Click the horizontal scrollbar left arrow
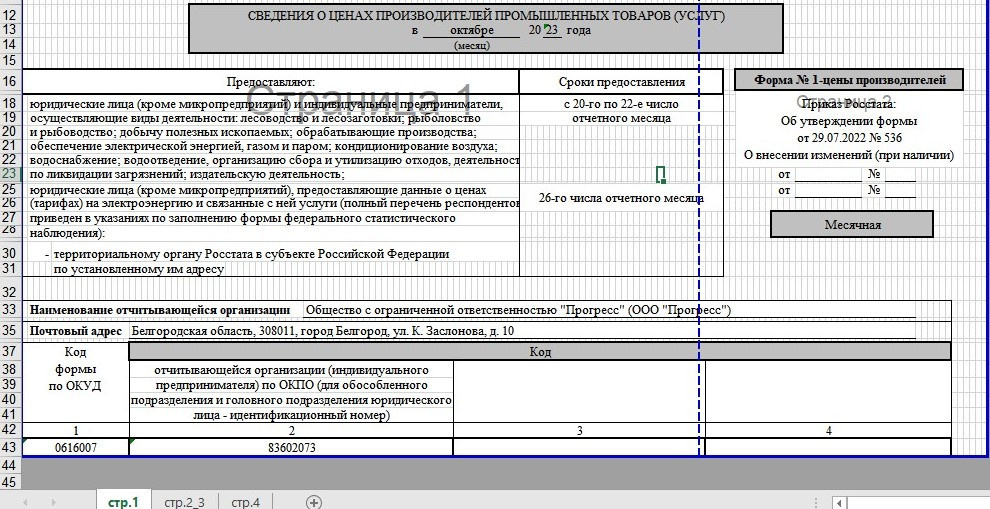The width and height of the screenshot is (990, 509). click(839, 503)
